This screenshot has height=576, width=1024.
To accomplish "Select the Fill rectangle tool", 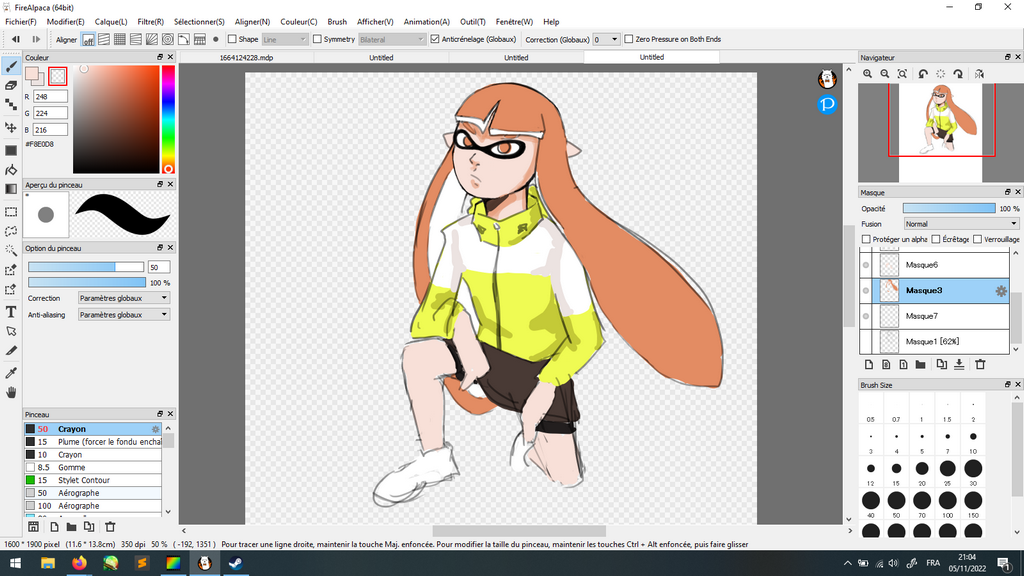I will [11, 150].
